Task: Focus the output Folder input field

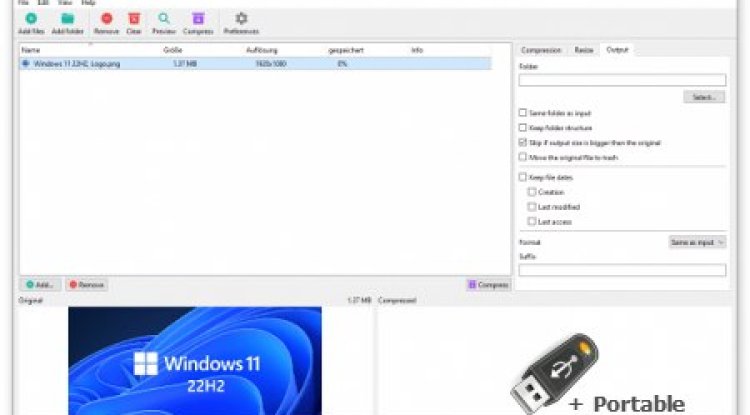Action: click(622, 80)
